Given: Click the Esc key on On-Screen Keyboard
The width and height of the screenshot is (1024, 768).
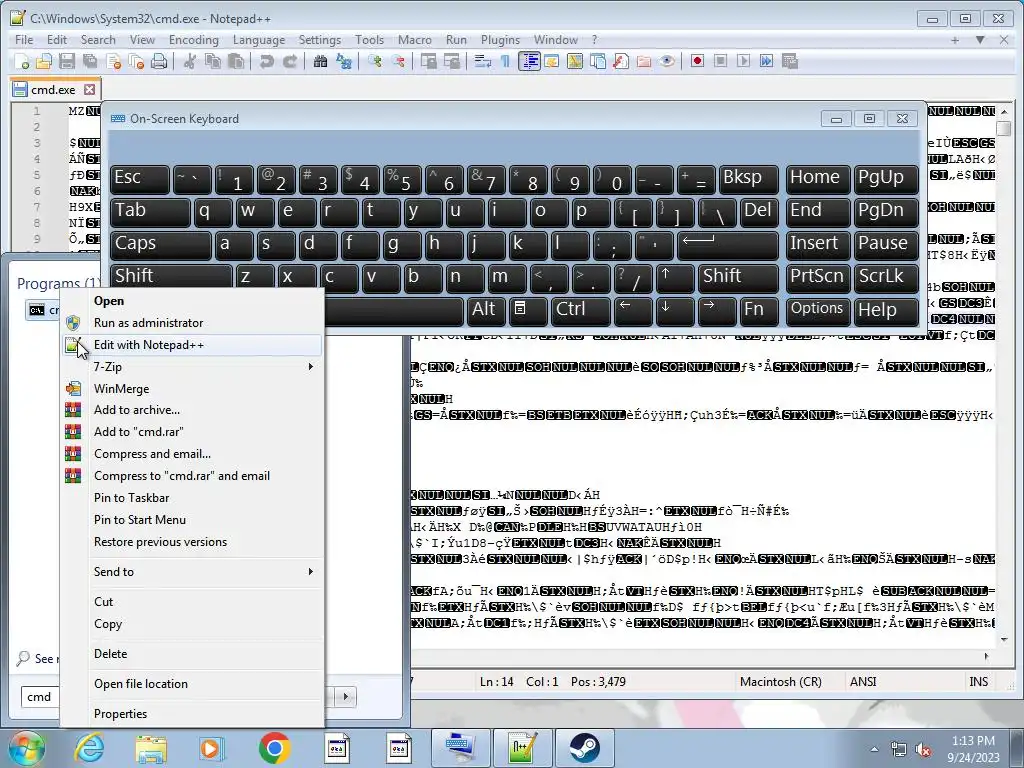Looking at the screenshot, I should (x=140, y=179).
